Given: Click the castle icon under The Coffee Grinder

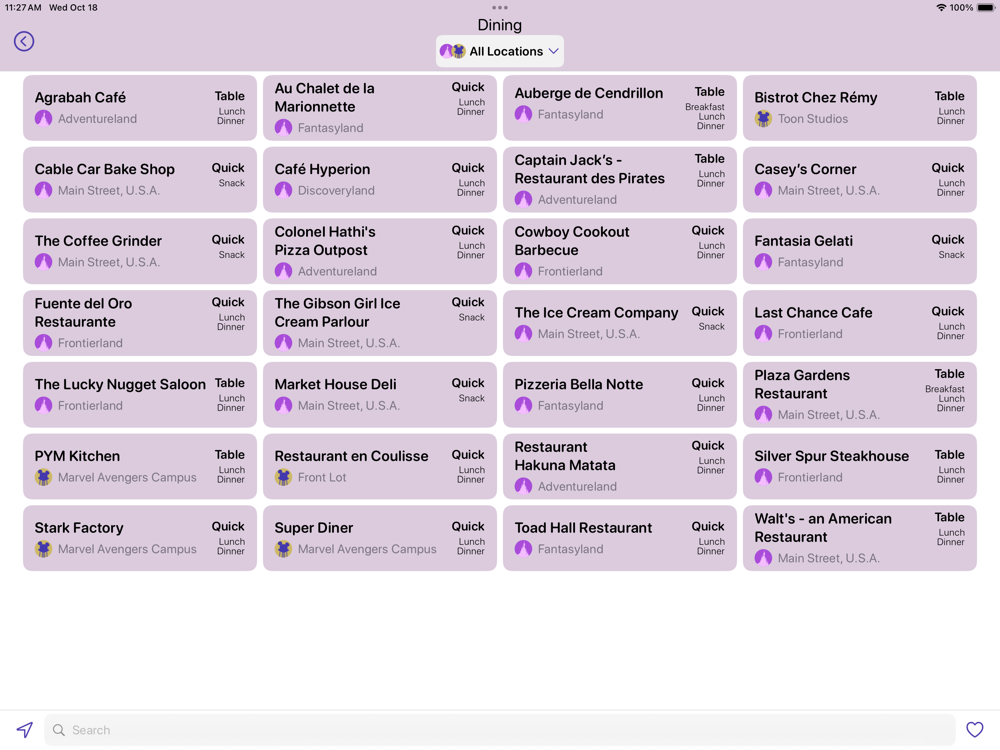Looking at the screenshot, I should (43, 262).
